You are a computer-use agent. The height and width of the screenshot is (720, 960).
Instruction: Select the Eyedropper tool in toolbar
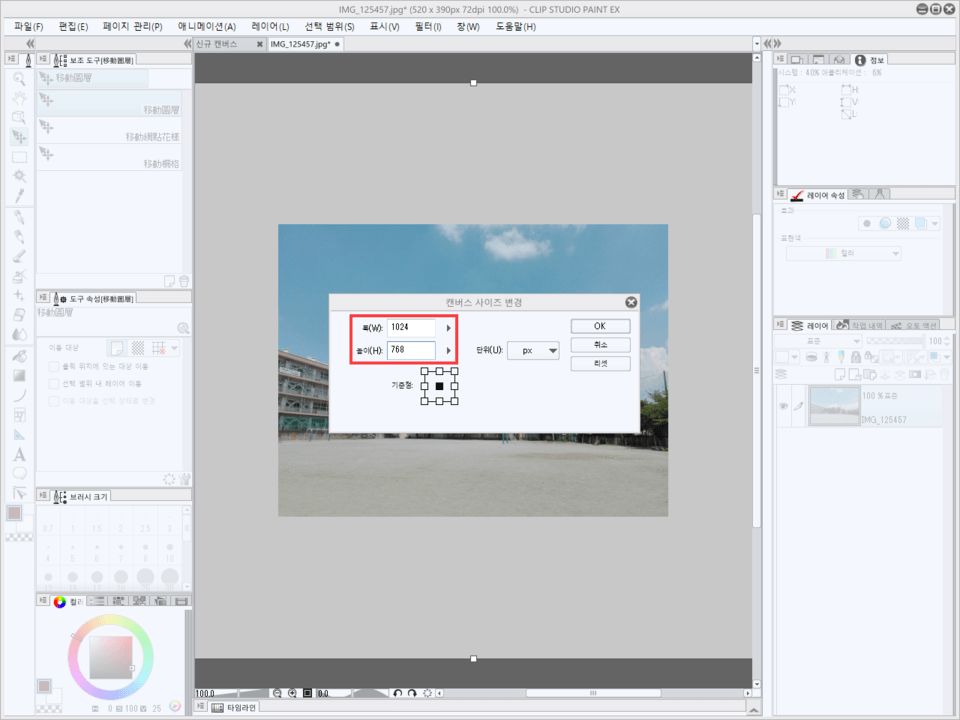pyautogui.click(x=19, y=194)
